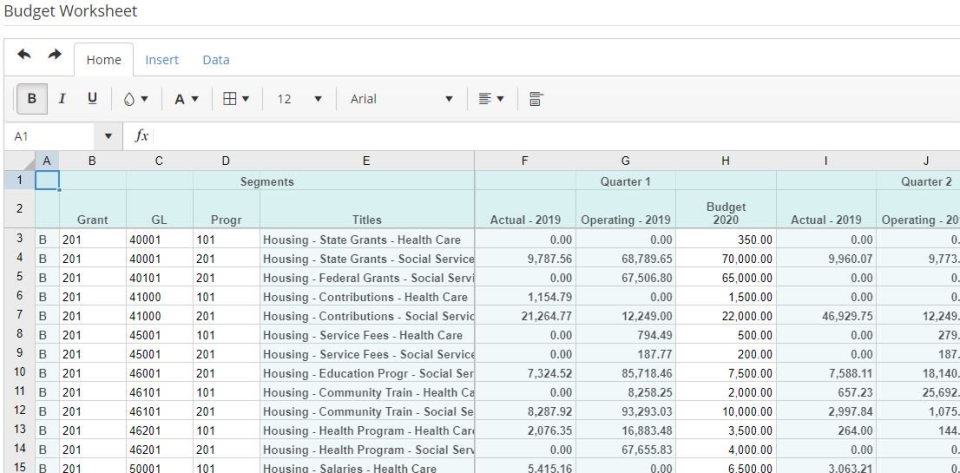Expand the Arial font family dropdown
The height and width of the screenshot is (473, 960).
(x=402, y=100)
